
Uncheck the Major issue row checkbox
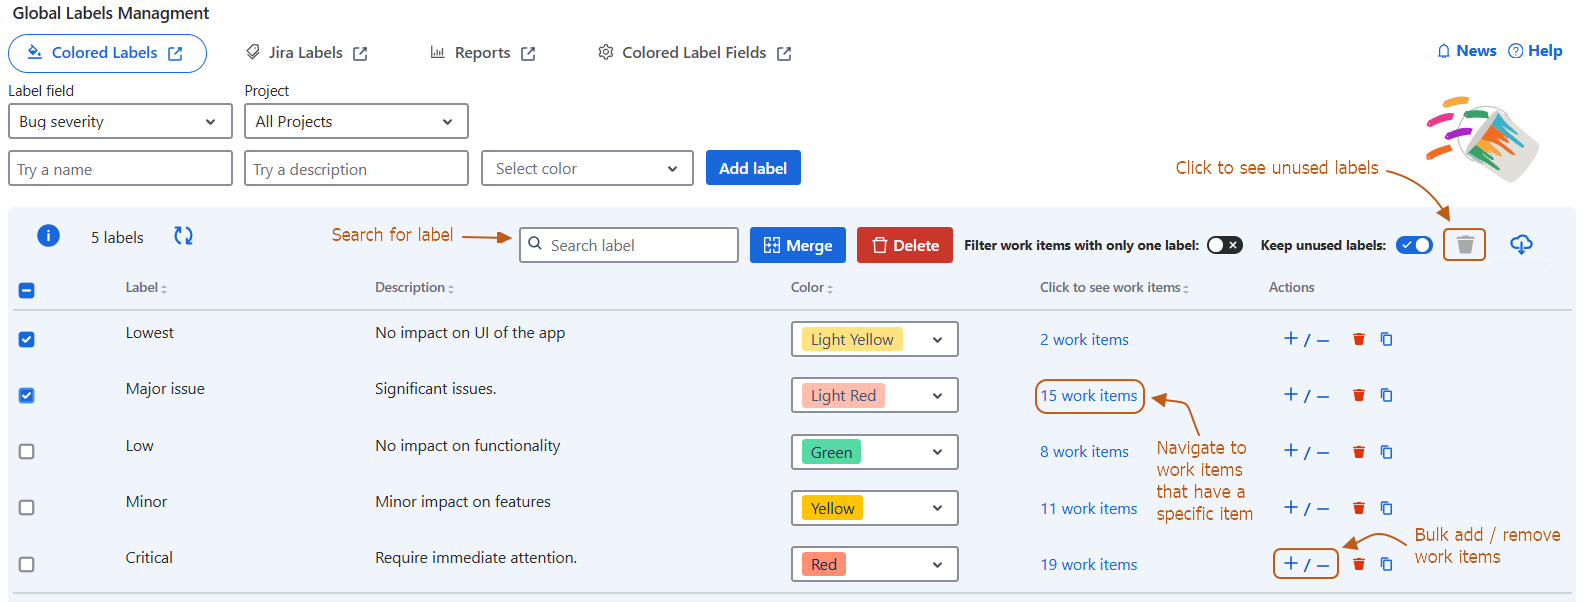(x=27, y=395)
